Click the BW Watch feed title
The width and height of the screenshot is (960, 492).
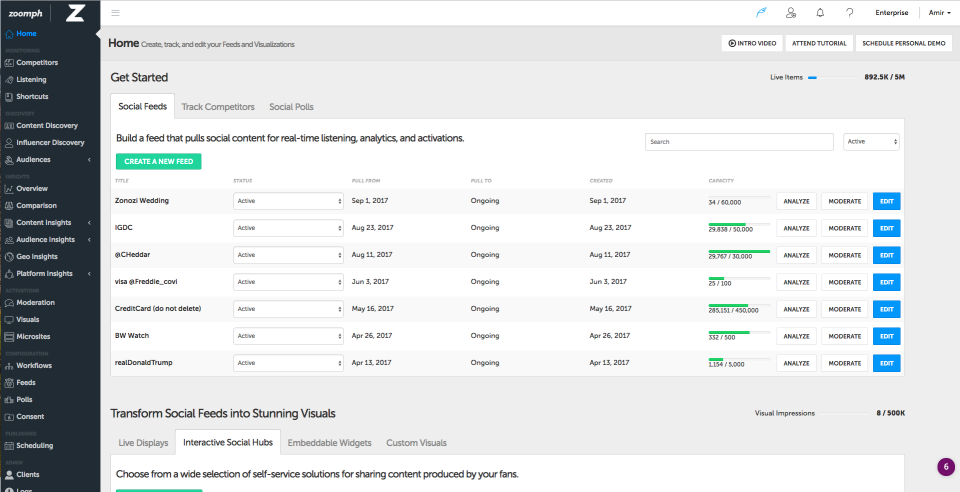click(132, 335)
